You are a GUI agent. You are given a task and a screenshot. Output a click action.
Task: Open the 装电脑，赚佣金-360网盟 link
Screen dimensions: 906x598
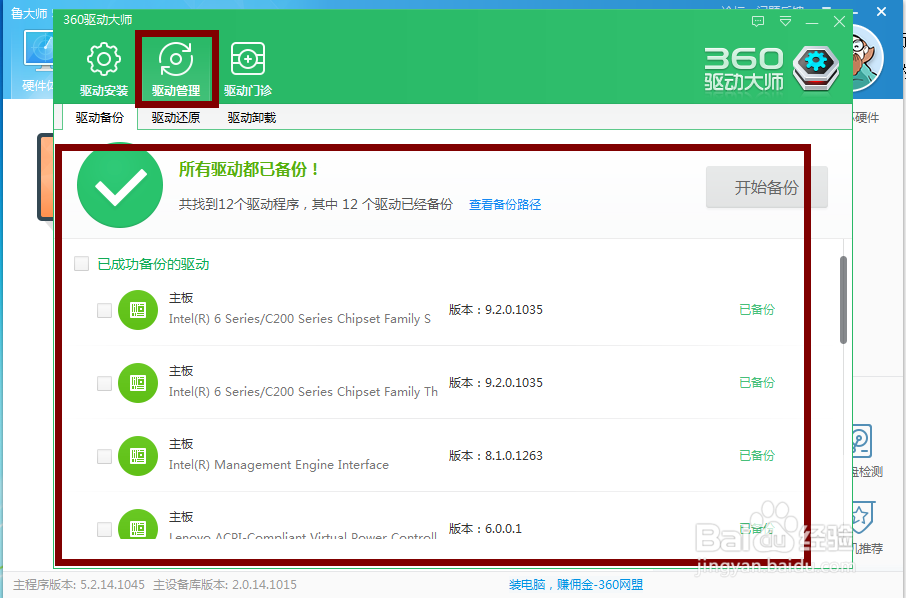point(575,585)
